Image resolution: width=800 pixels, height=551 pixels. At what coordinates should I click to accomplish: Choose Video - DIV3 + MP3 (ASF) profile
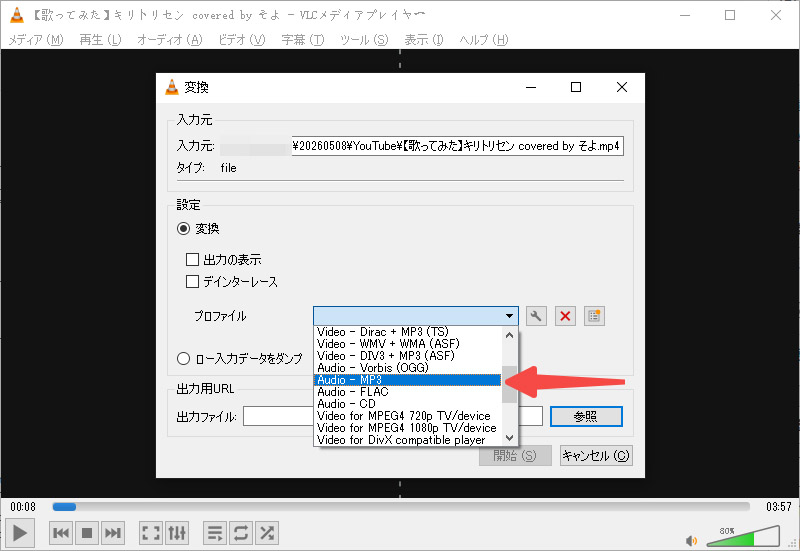407,356
